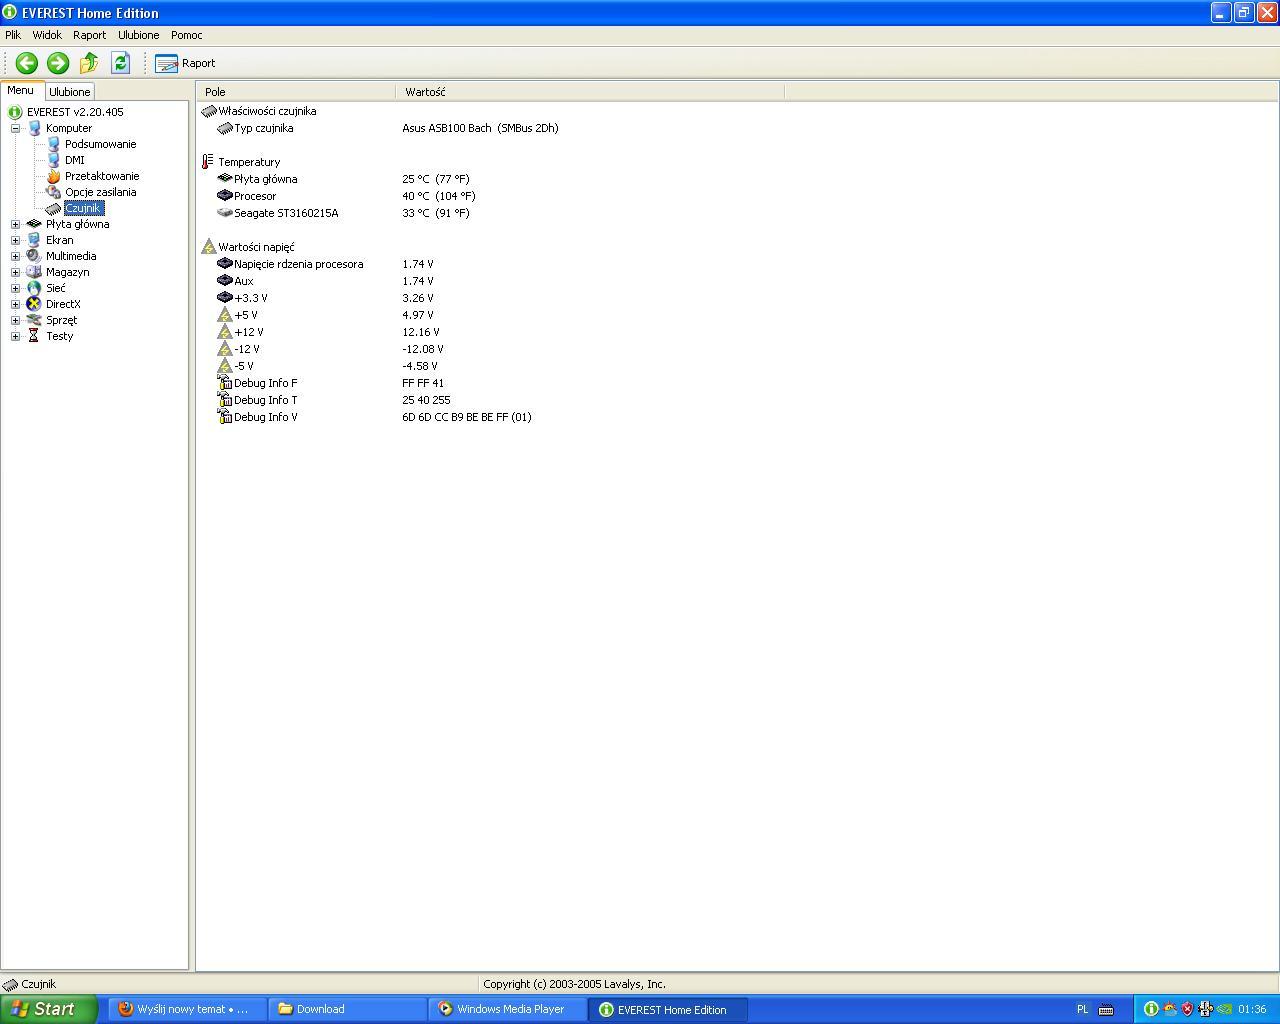Open the Pomoc menu

pyautogui.click(x=186, y=35)
